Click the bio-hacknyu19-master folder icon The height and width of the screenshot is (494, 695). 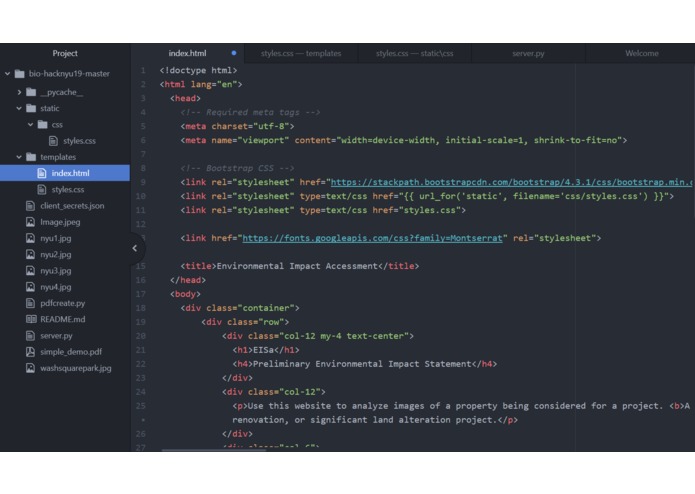[x=20, y=74]
